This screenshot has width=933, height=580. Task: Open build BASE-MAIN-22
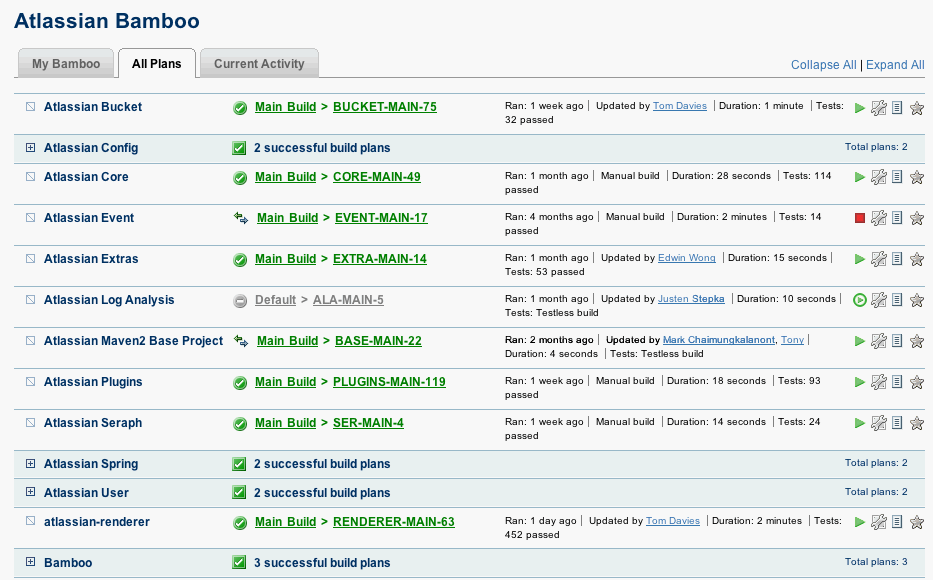(378, 341)
